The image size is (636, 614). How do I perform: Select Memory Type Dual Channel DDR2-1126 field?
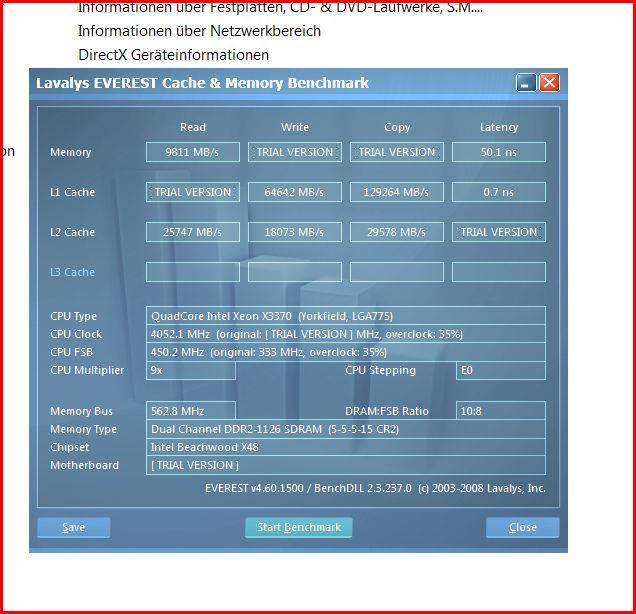346,429
